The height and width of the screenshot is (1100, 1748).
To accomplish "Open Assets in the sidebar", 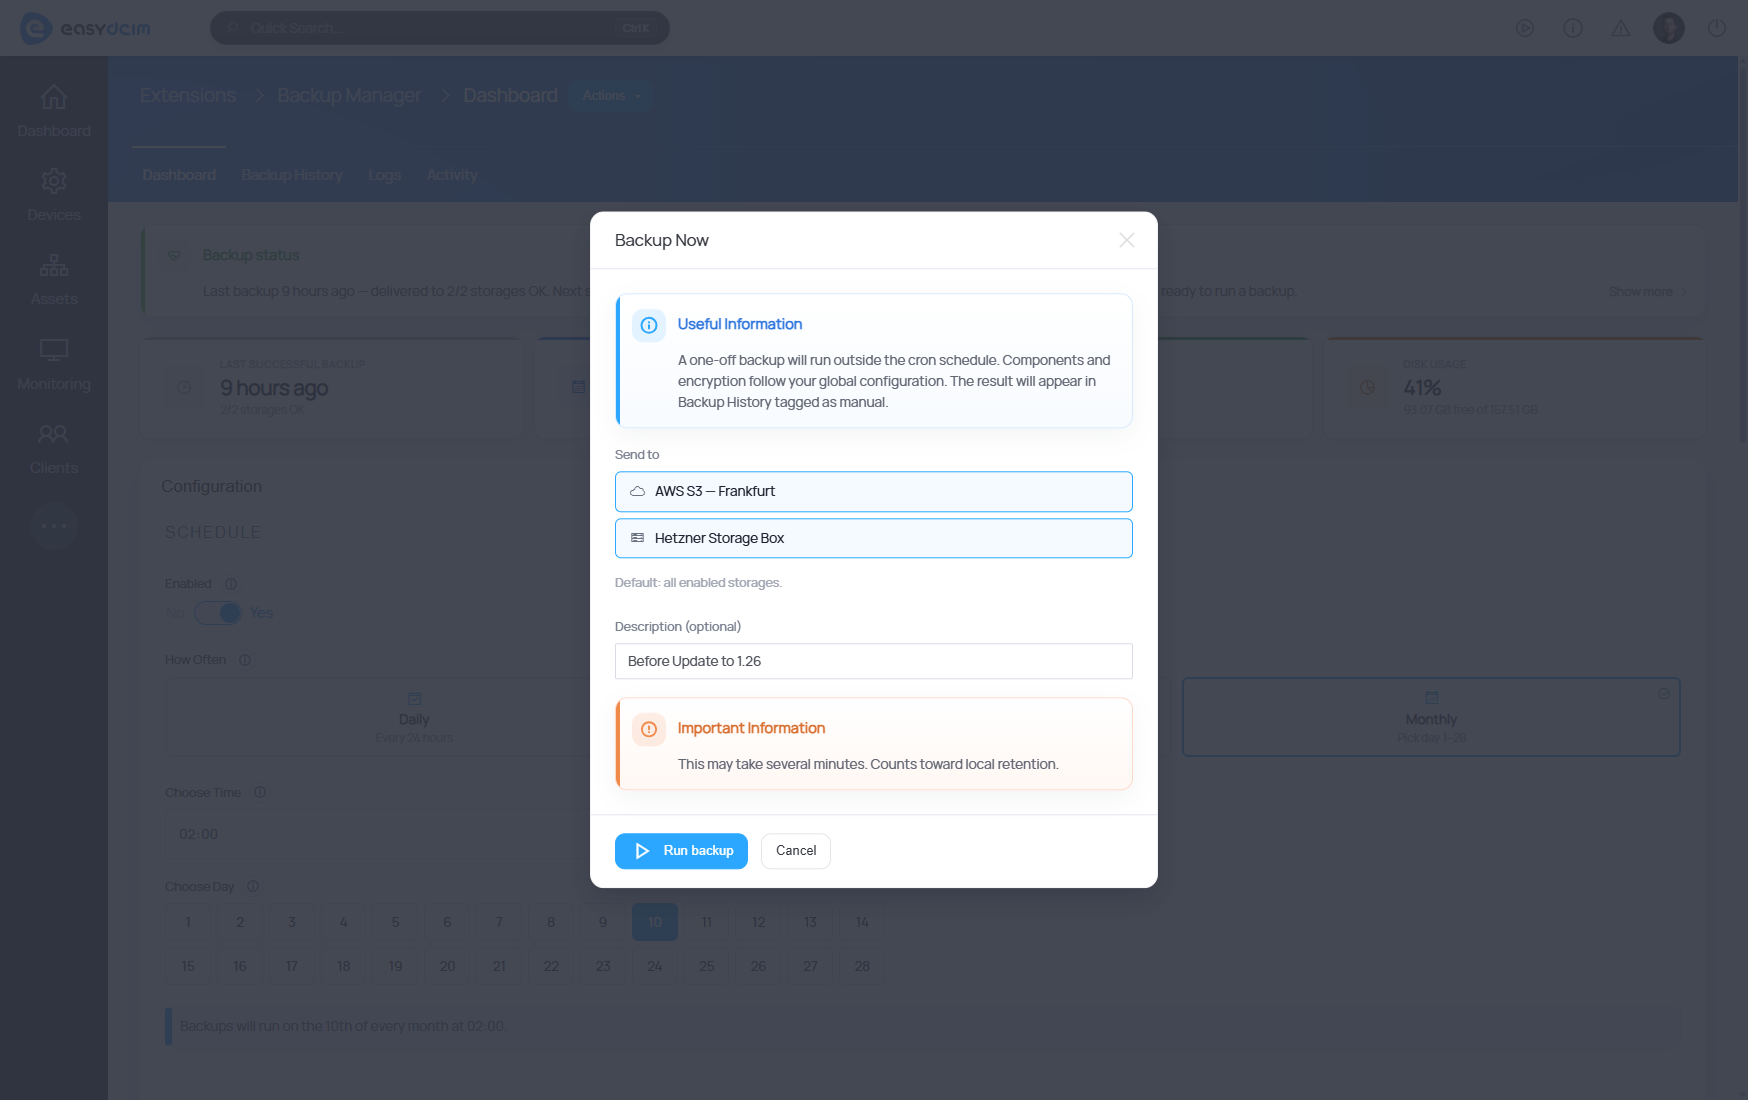I will click(x=54, y=279).
